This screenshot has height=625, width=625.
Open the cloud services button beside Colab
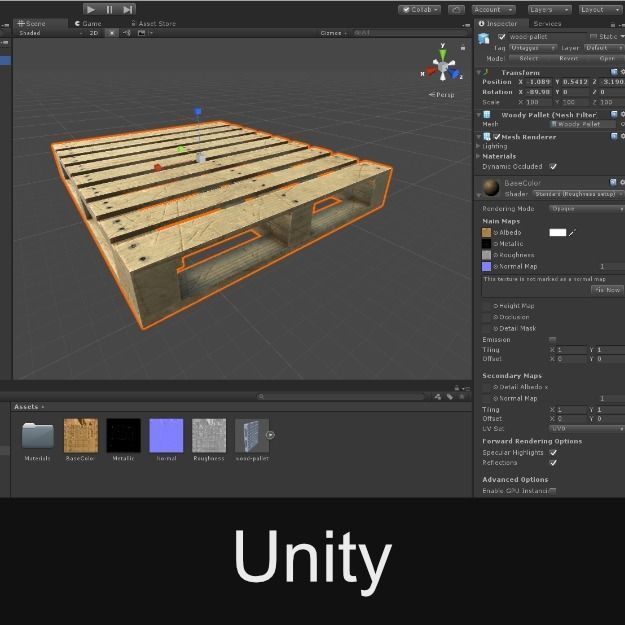coord(456,10)
